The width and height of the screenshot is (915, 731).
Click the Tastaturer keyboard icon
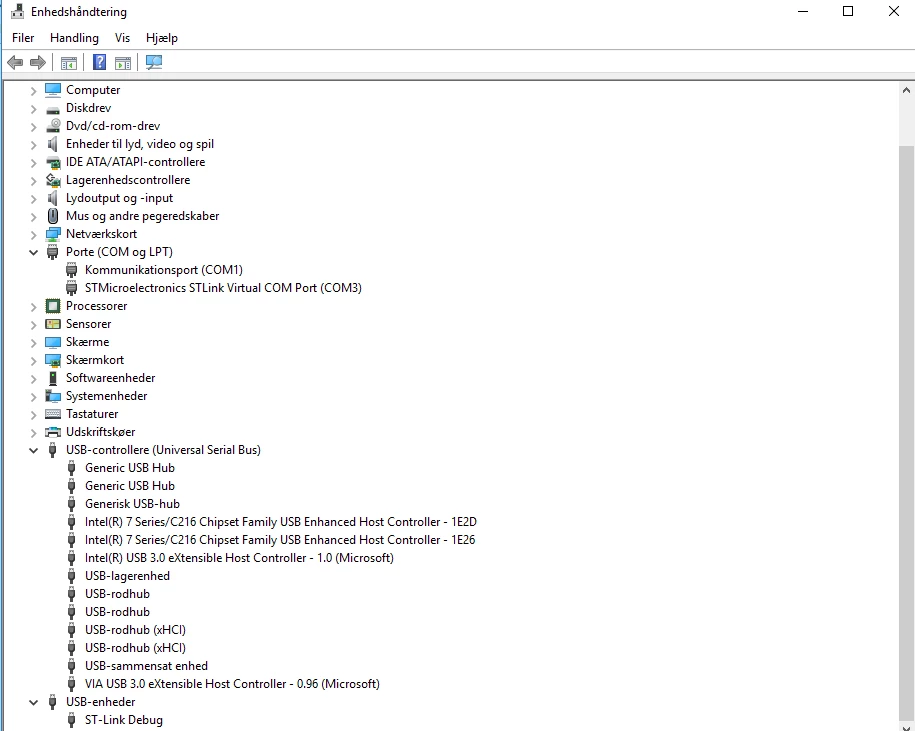pyautogui.click(x=53, y=414)
